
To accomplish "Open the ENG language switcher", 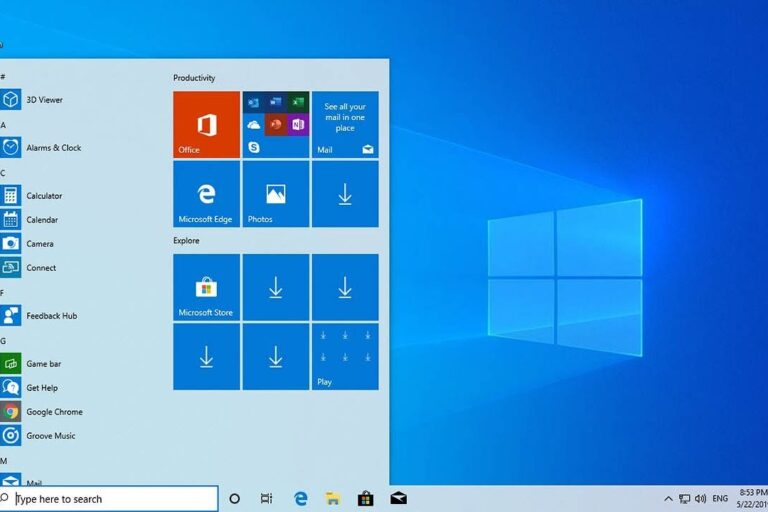I will (x=721, y=498).
